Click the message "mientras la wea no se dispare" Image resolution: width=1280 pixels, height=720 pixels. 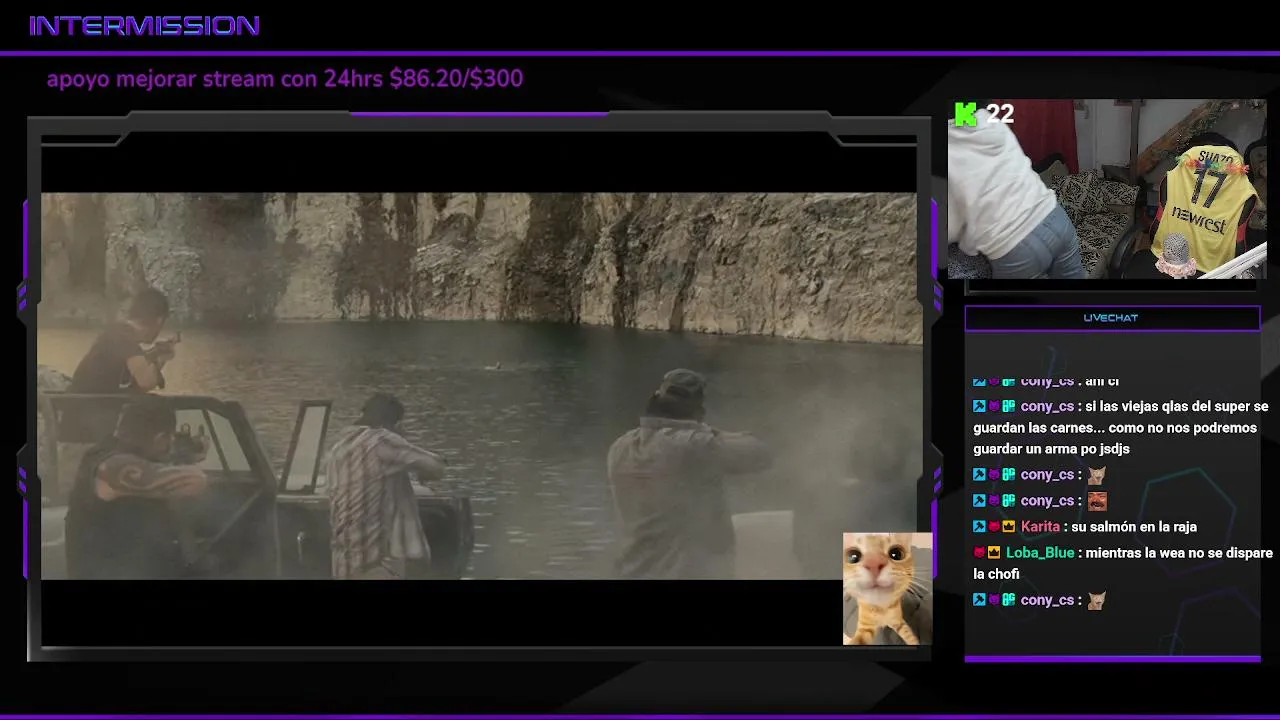point(1179,553)
